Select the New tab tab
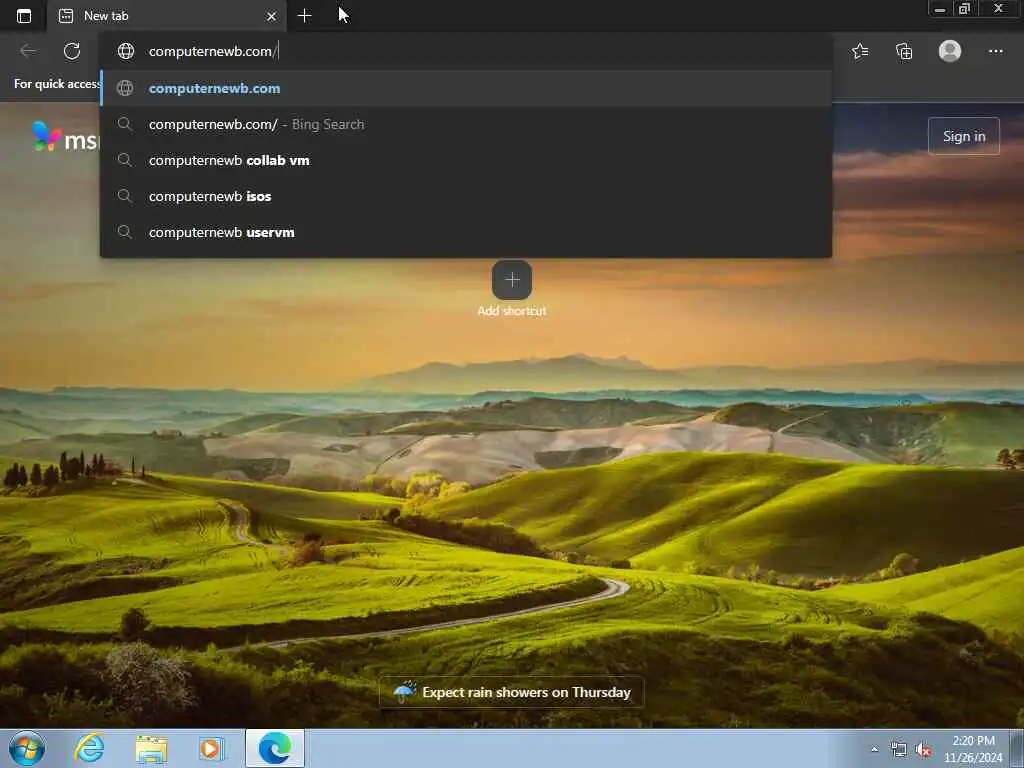 tap(167, 16)
